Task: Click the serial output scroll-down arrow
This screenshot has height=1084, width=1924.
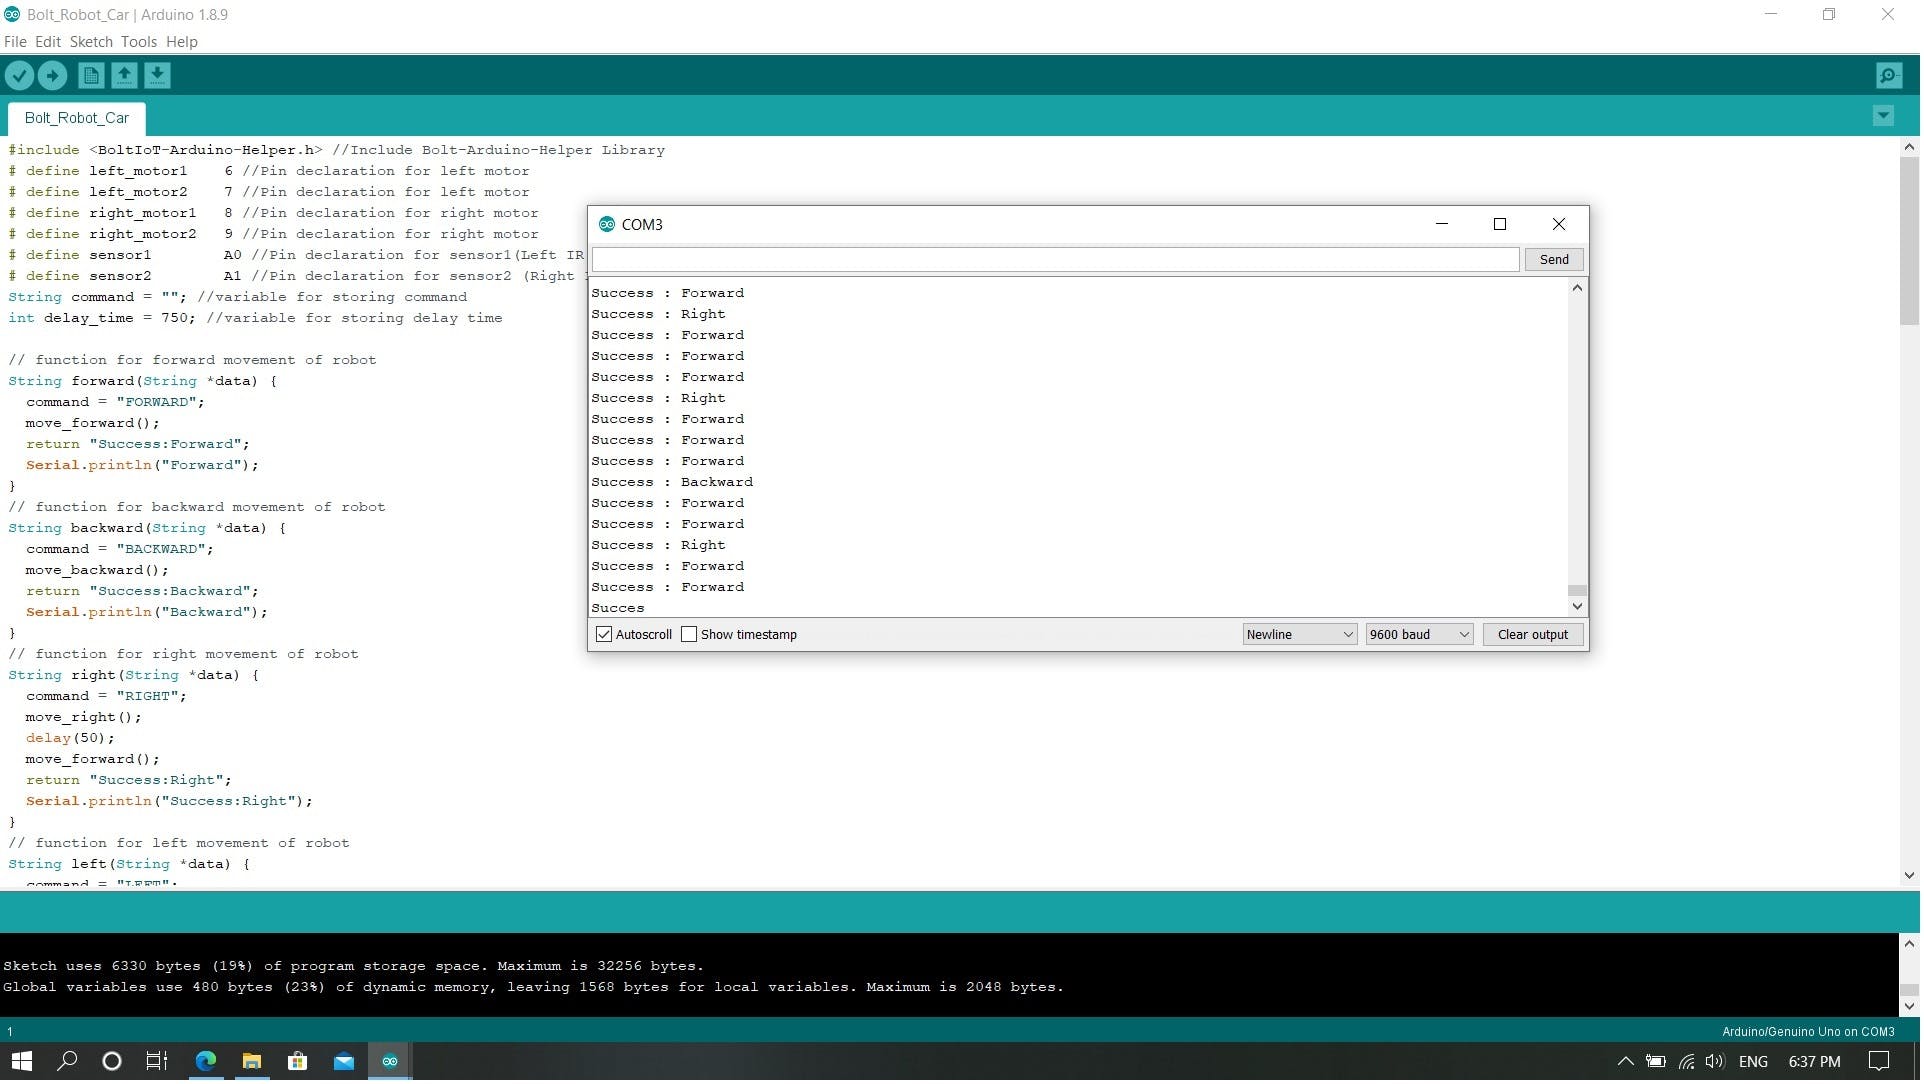Action: (x=1577, y=607)
